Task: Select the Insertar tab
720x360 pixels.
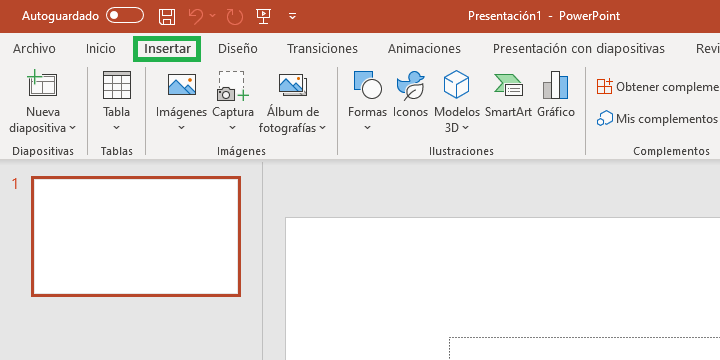Action: tap(167, 49)
